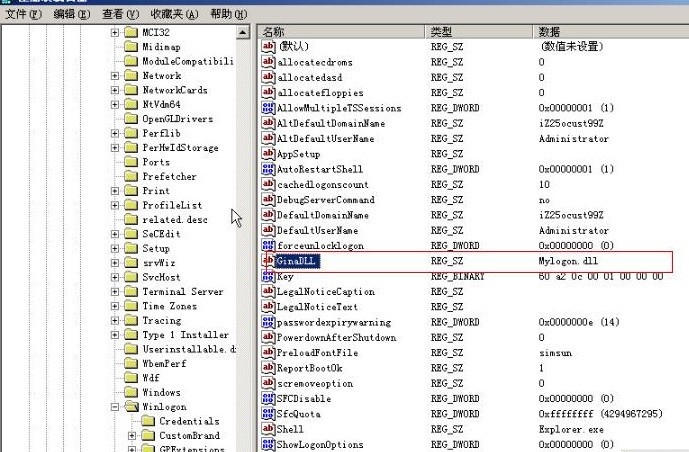Click the Prefetcher folder icon
This screenshot has width=689, height=452.
point(131,176)
